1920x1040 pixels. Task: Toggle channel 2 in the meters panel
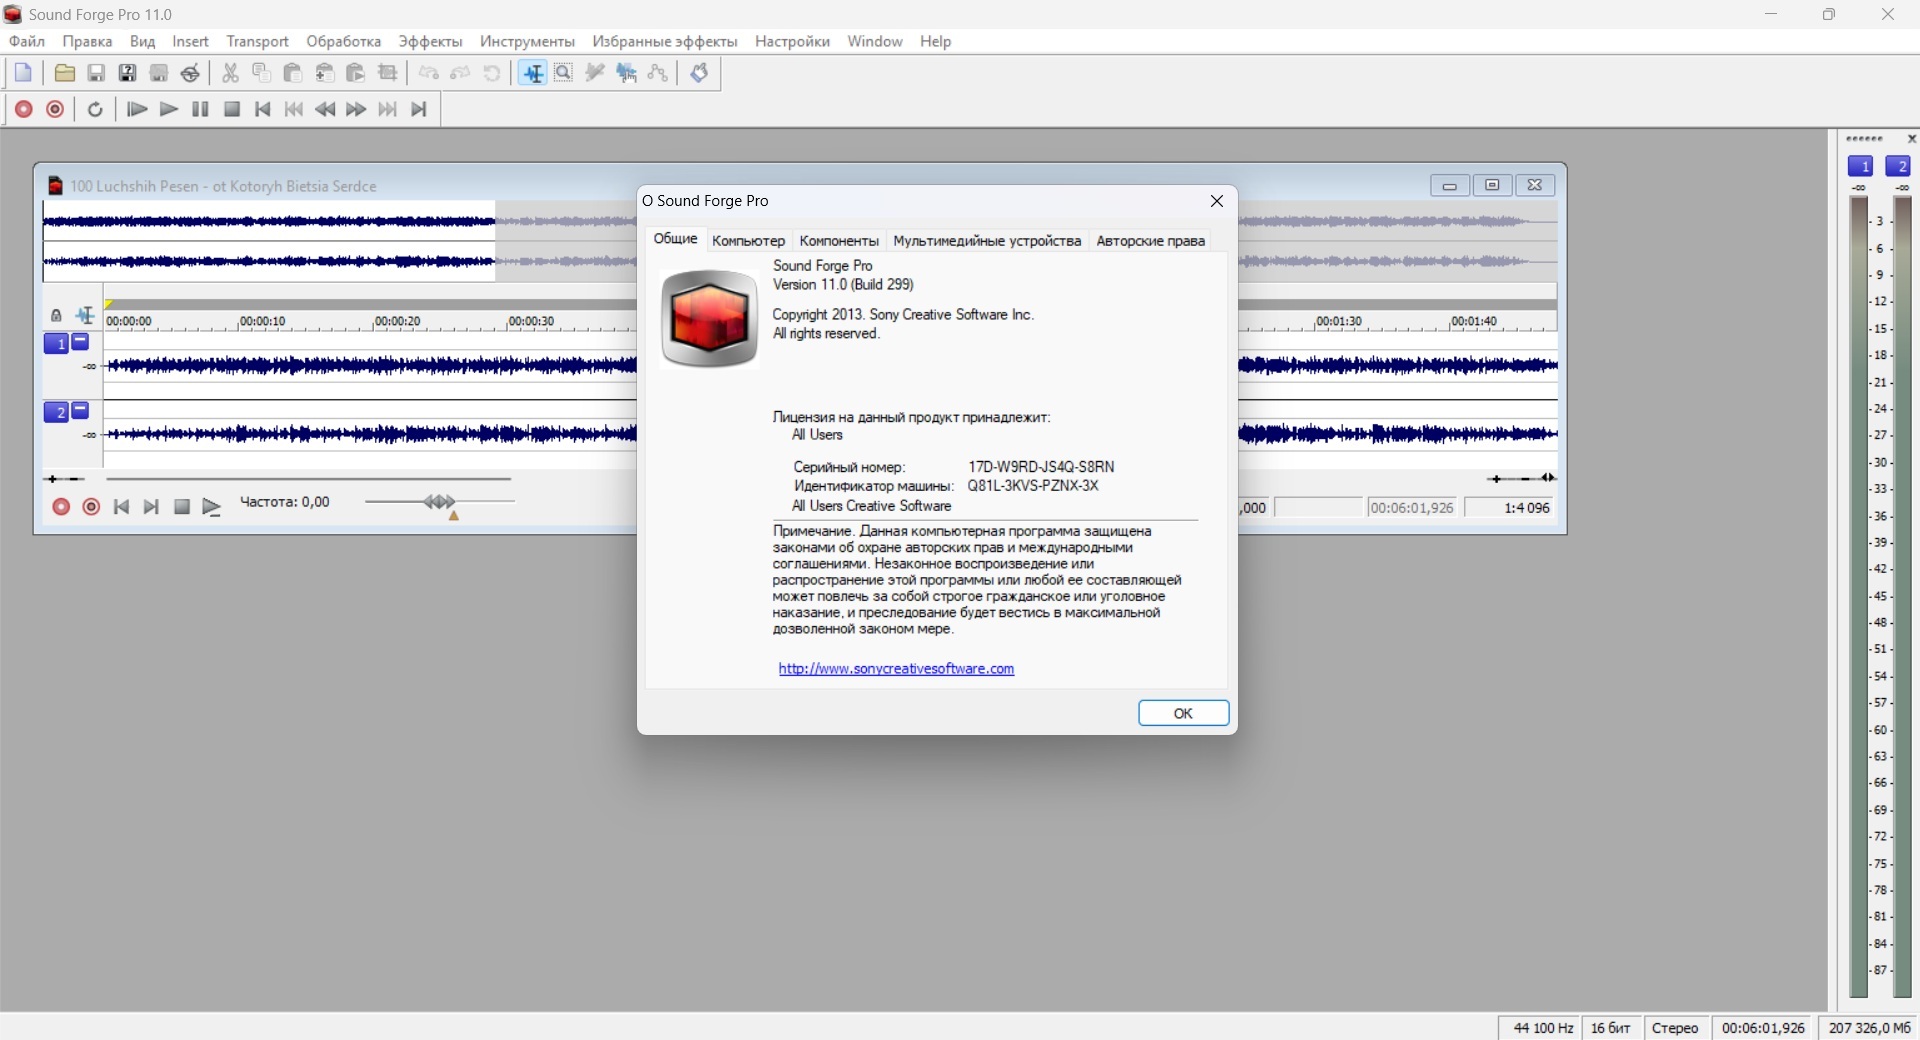click(x=1898, y=166)
